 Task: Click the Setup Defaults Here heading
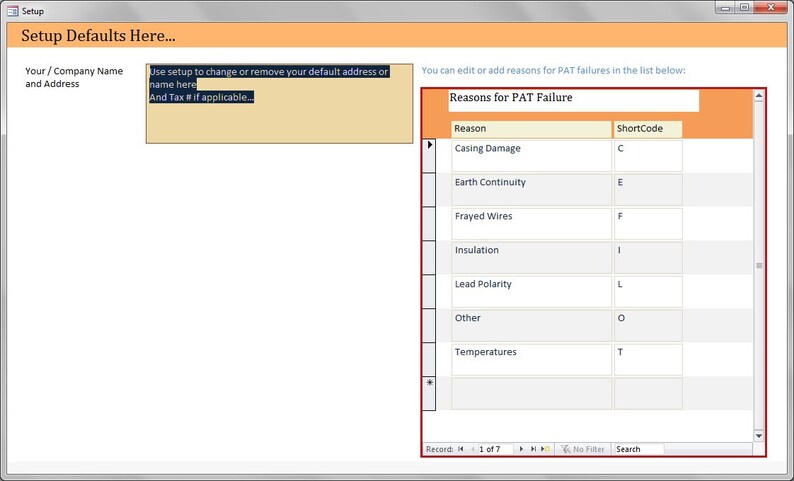tap(98, 35)
